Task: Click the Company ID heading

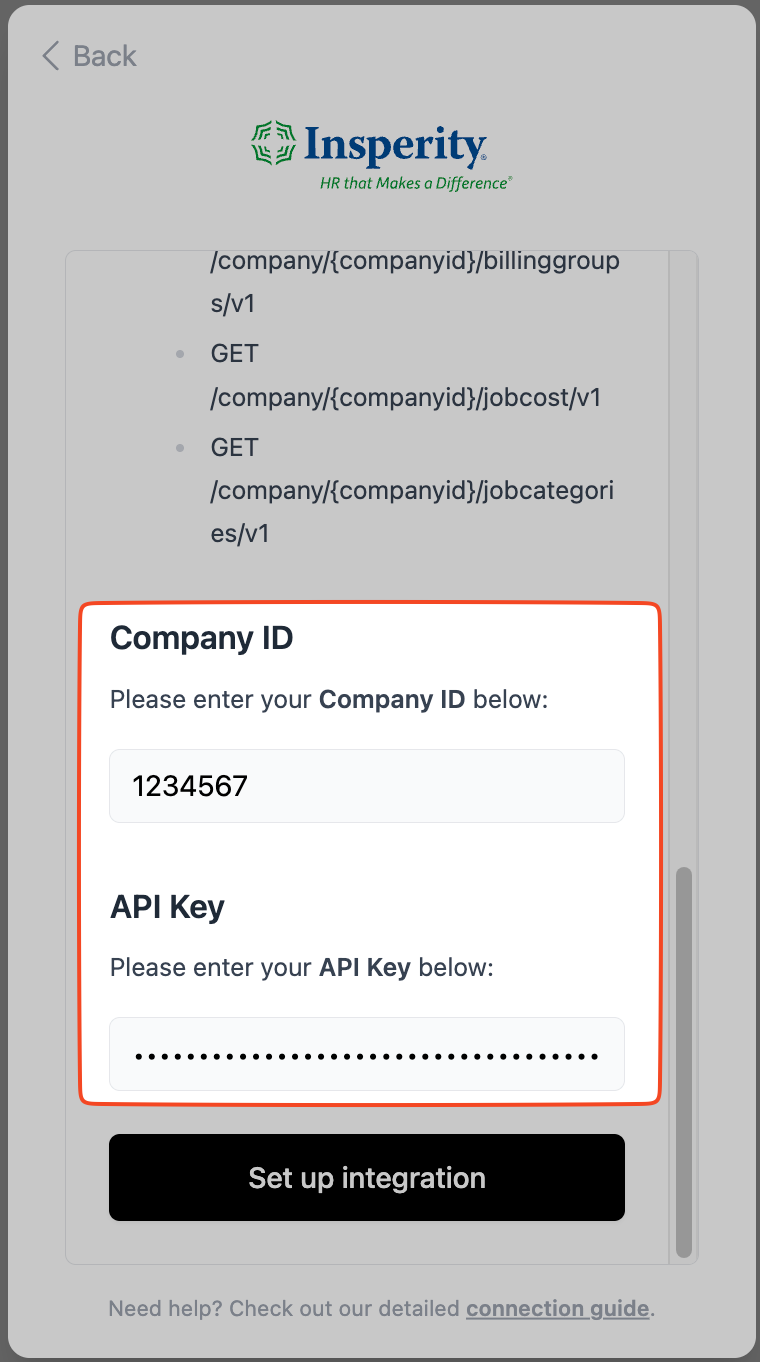Action: point(201,638)
